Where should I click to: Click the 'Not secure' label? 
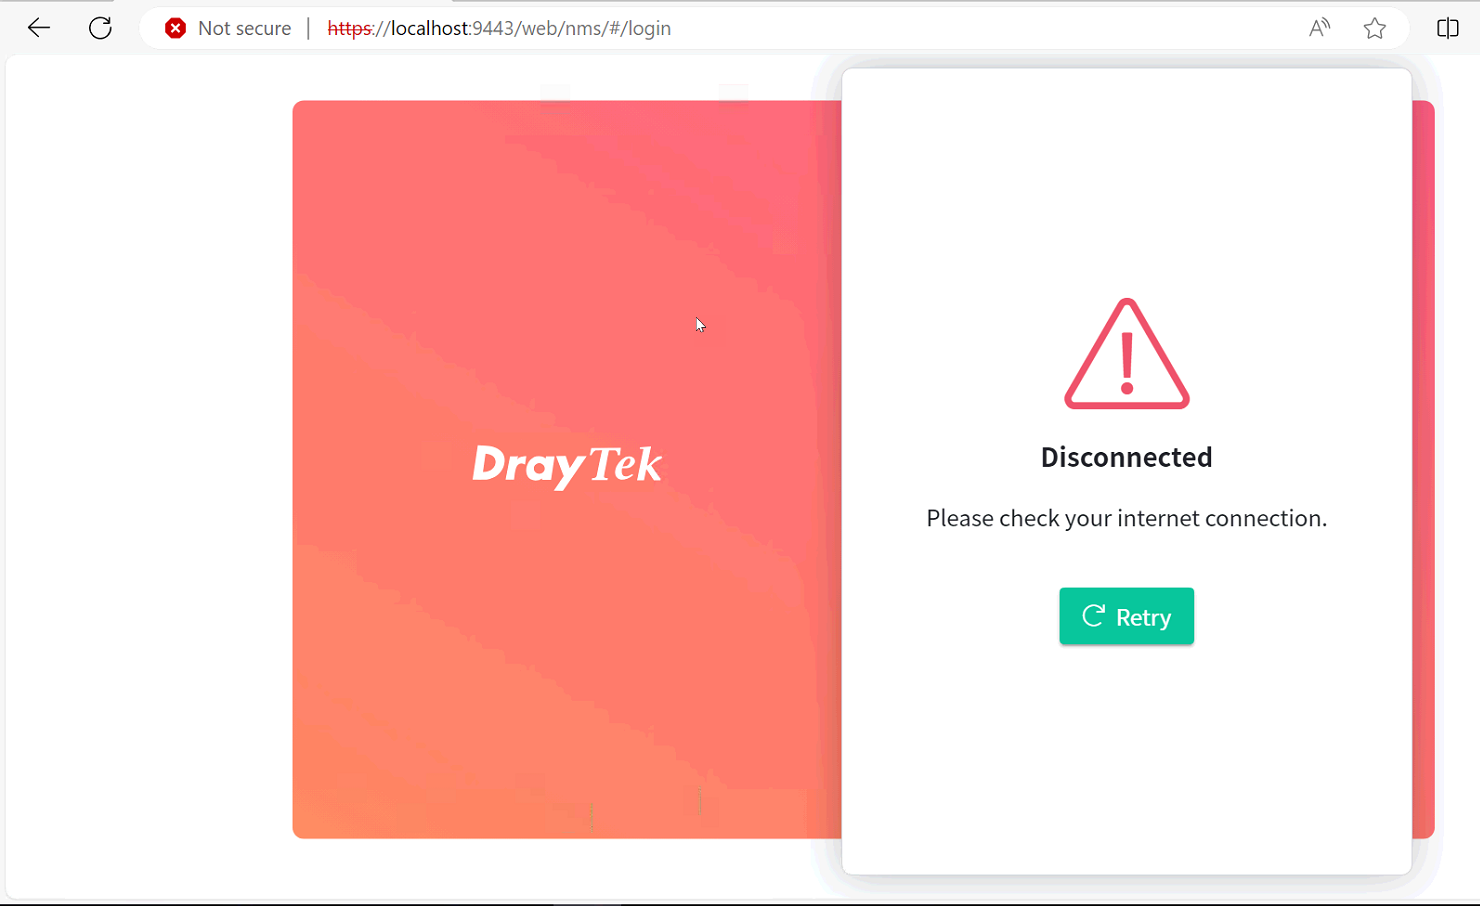(x=245, y=28)
